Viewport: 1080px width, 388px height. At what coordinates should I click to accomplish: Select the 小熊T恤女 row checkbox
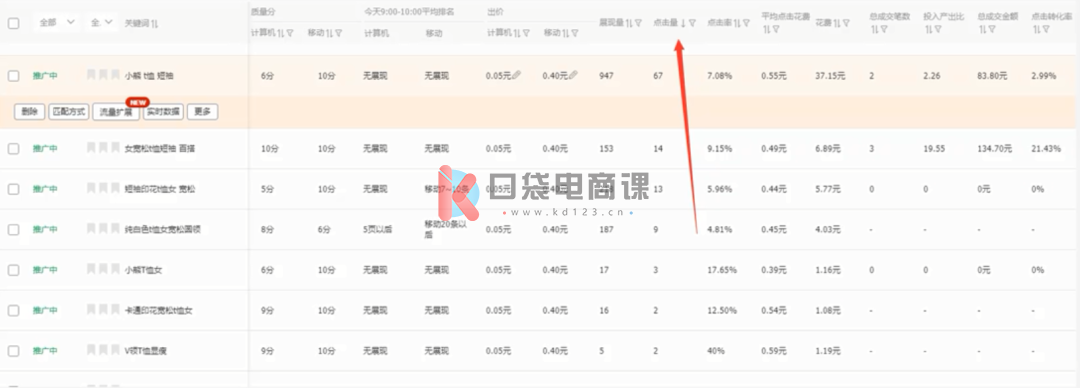[14, 270]
